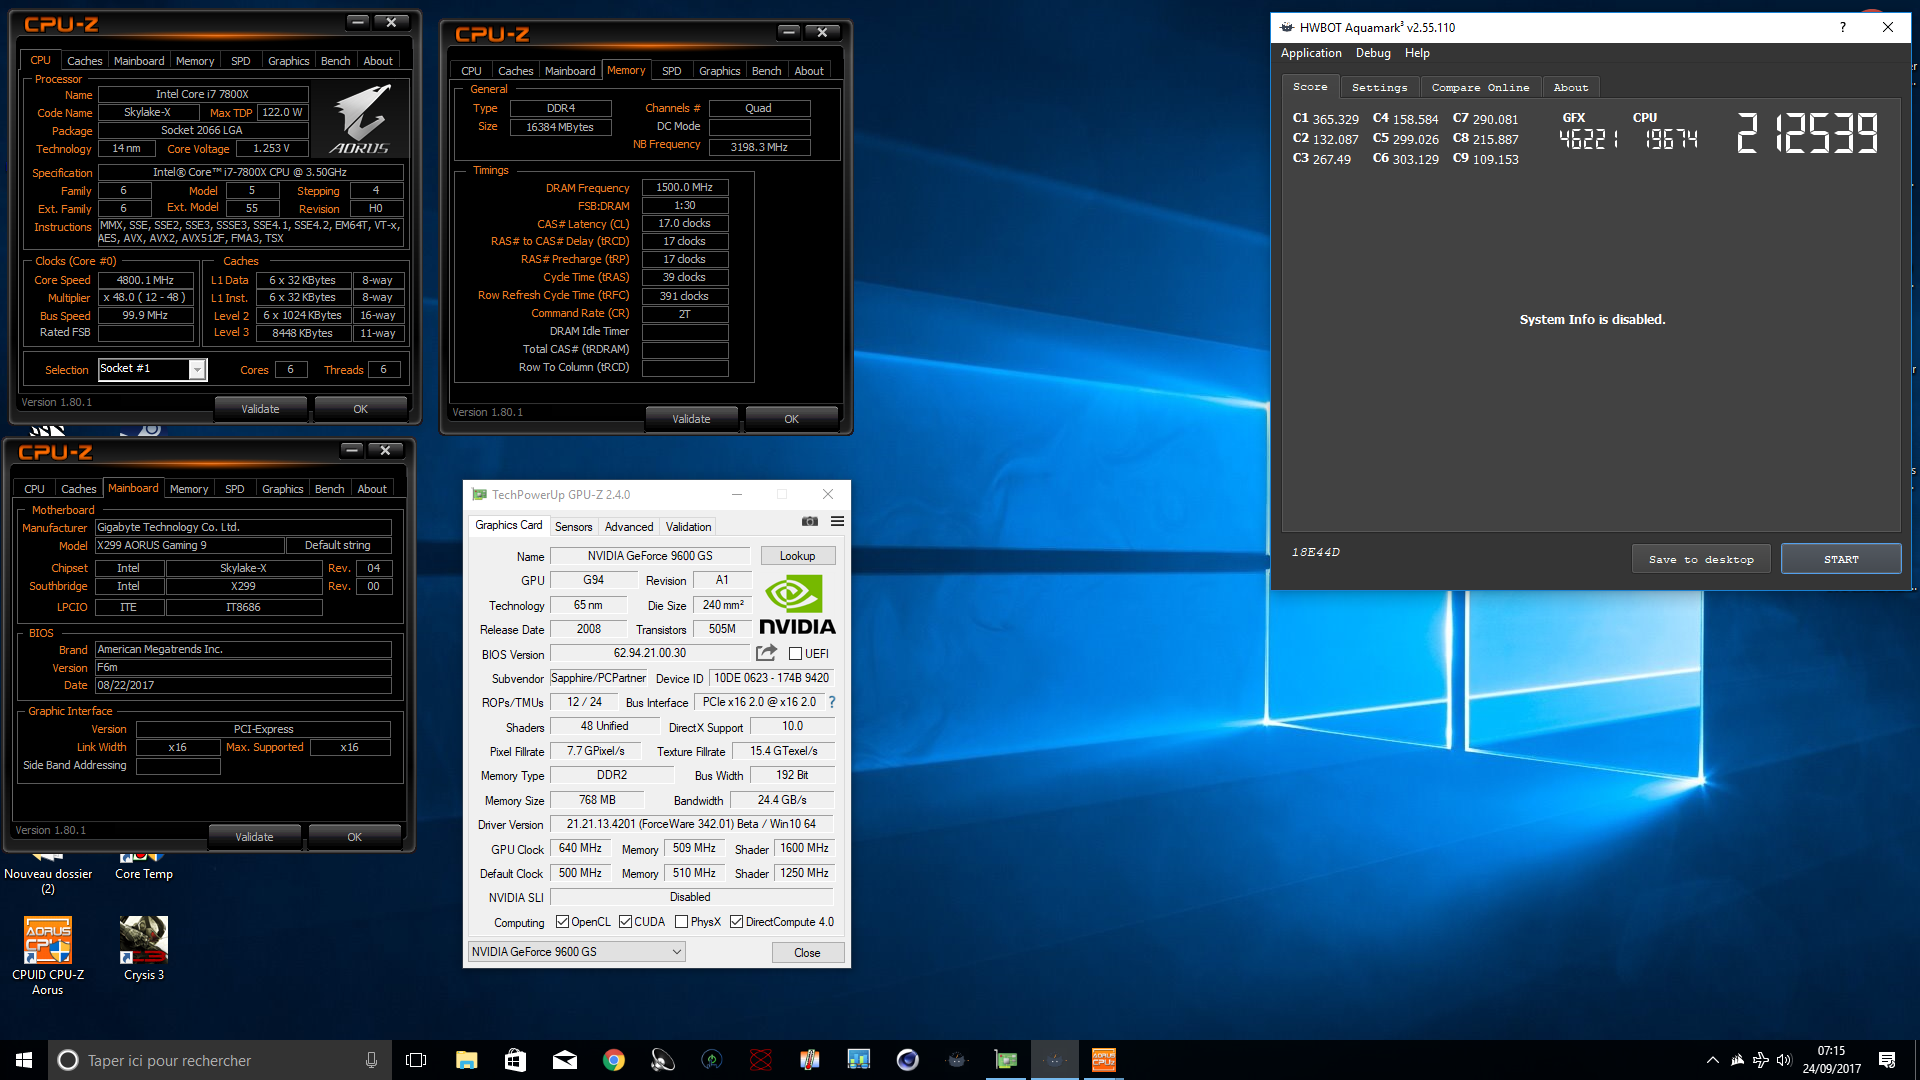Open the Crysis 3 desktop shortcut
This screenshot has height=1080, width=1920.
coord(144,949)
